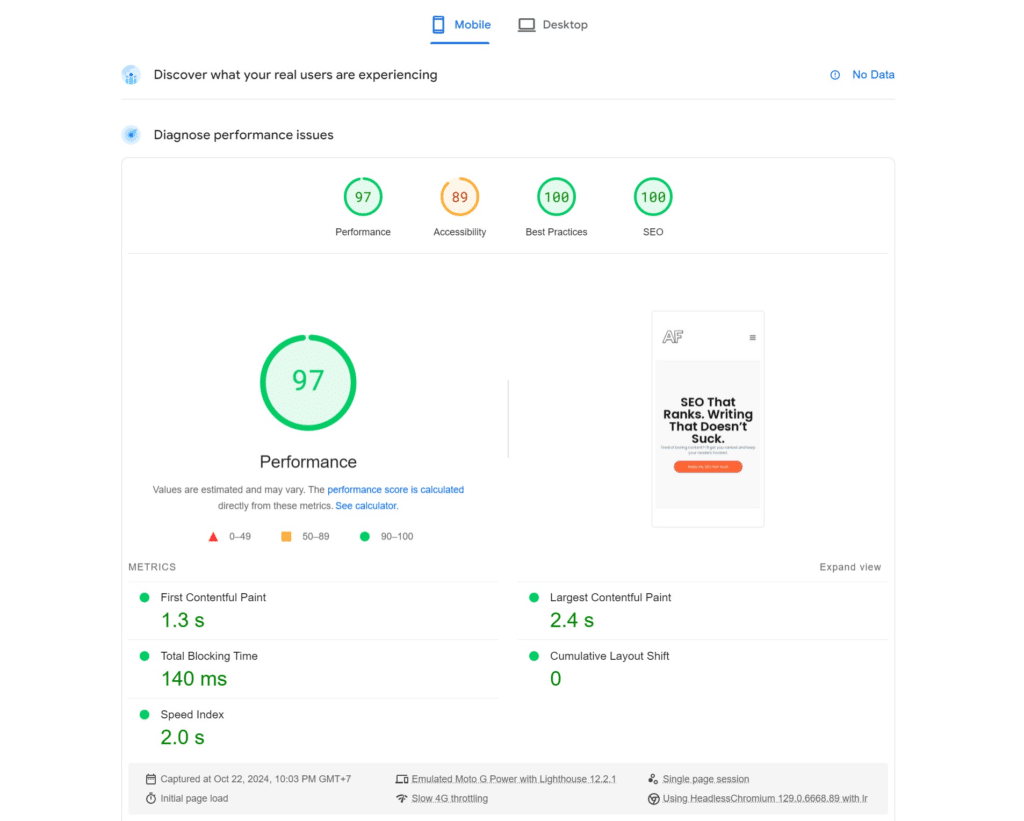Expand the metrics view

click(x=850, y=567)
